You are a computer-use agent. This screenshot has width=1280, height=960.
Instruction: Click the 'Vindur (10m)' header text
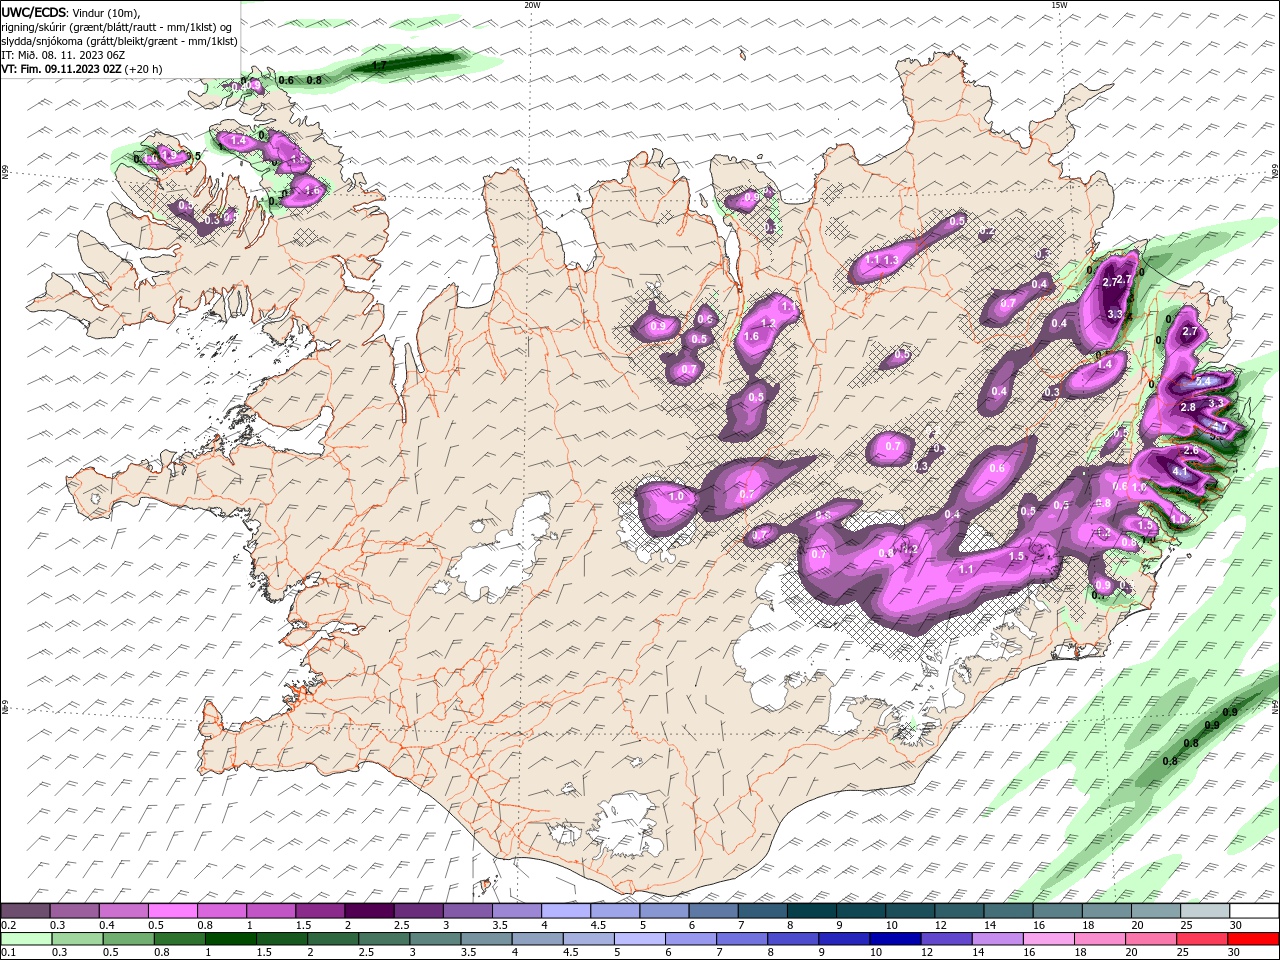tap(107, 12)
